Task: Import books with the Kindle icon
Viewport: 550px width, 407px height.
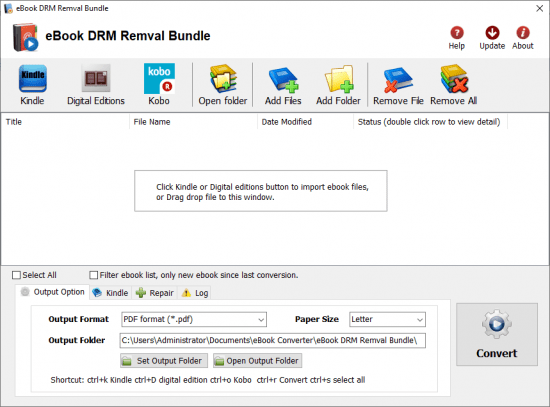Action: pyautogui.click(x=32, y=79)
